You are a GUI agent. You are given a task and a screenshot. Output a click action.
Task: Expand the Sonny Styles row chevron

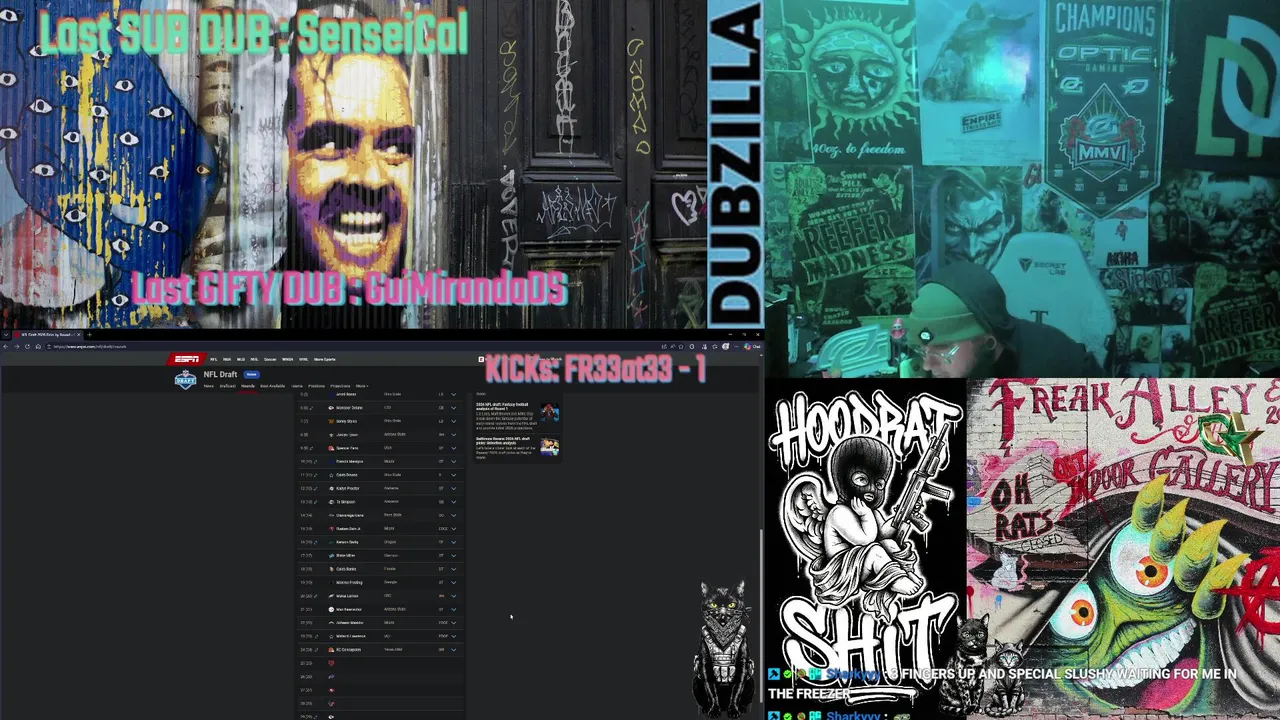453,421
